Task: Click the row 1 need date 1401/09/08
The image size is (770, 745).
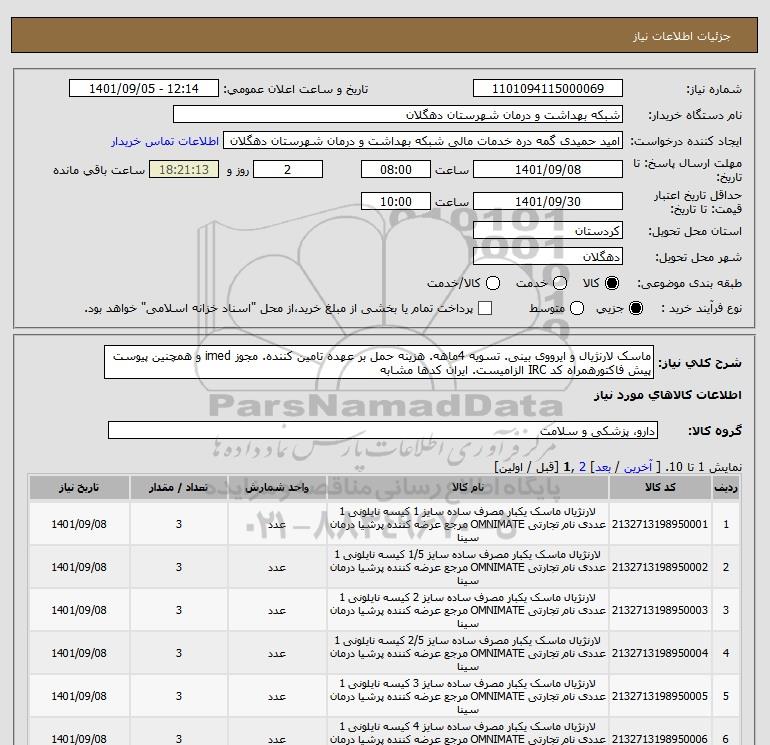Action: tap(79, 524)
